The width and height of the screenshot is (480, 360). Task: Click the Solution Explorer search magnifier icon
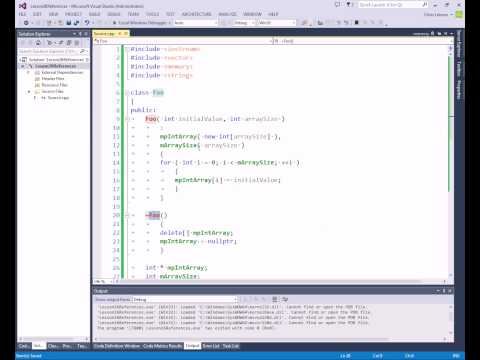tap(82, 51)
